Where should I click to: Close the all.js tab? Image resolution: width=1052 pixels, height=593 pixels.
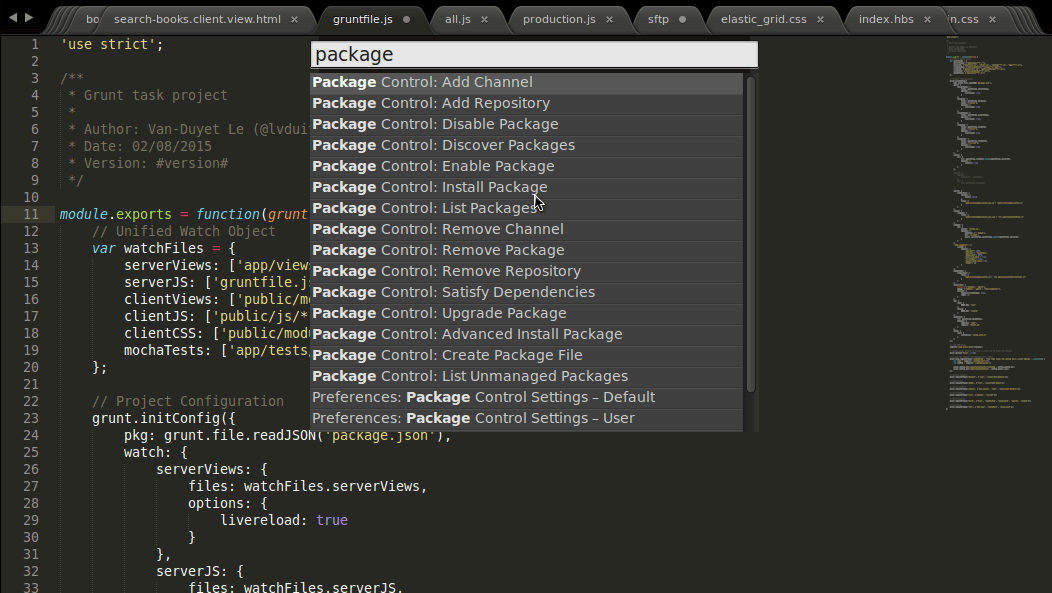tap(484, 17)
